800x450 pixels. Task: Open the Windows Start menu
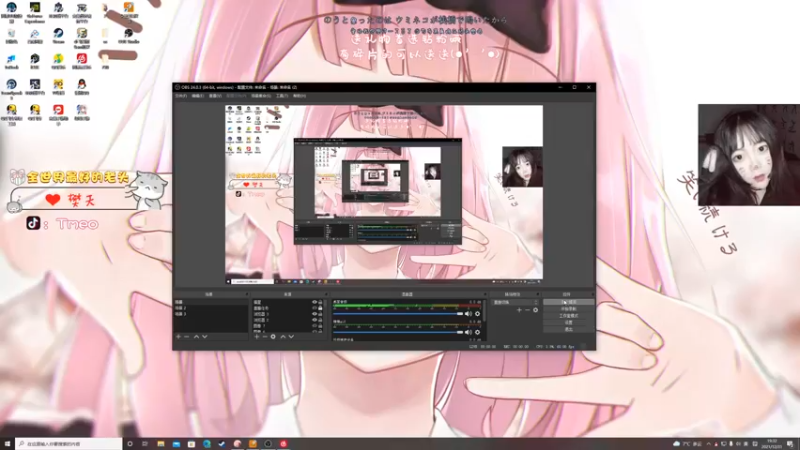point(7,444)
